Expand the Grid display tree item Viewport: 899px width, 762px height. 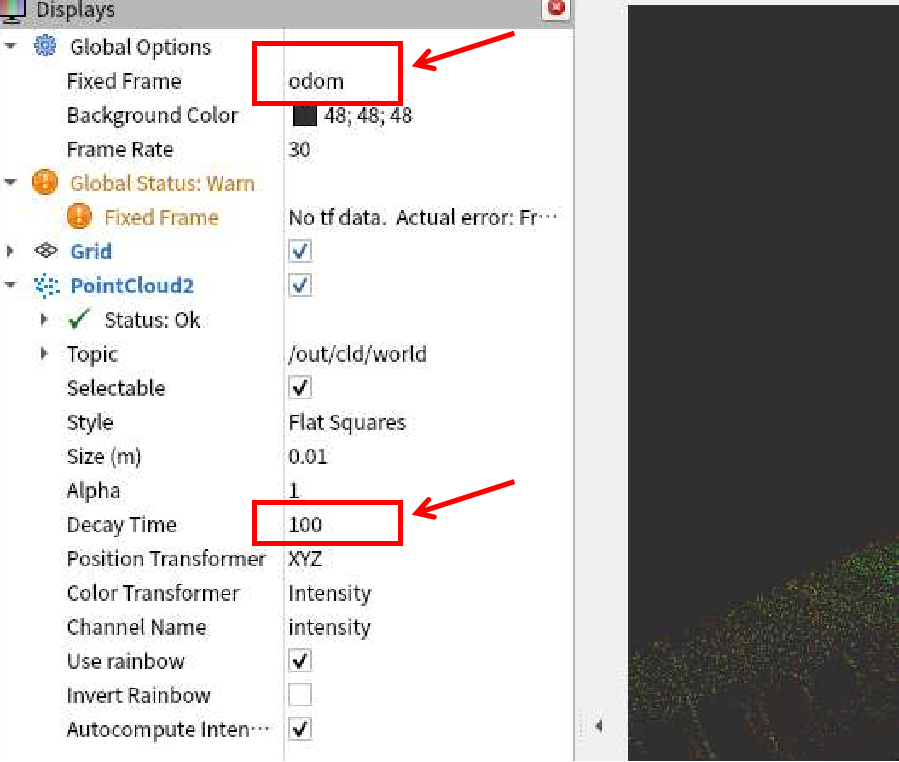[x=11, y=251]
